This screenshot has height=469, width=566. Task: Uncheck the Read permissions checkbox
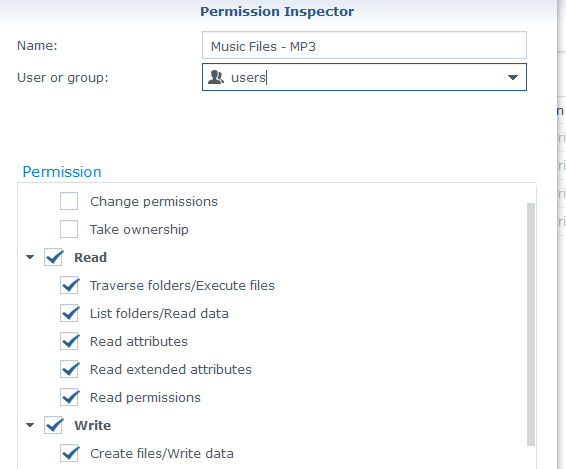pyautogui.click(x=69, y=397)
